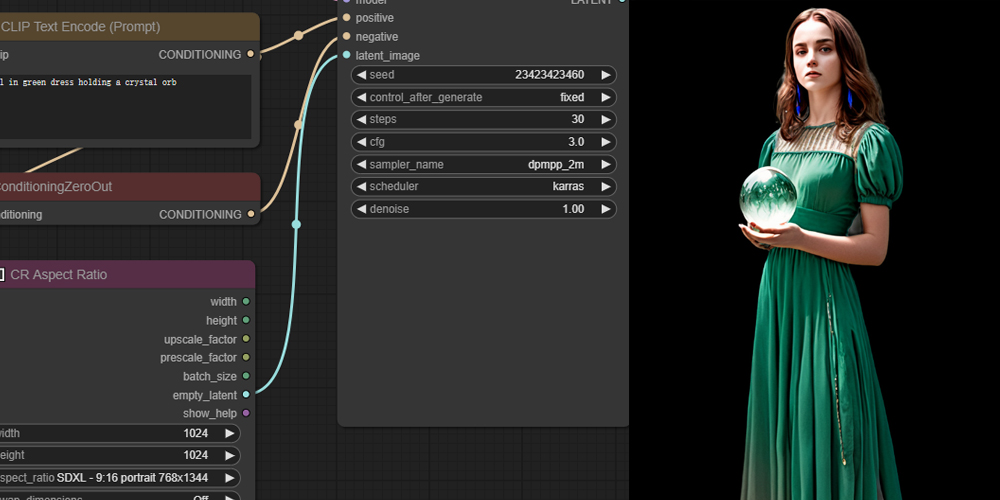This screenshot has height=500, width=1000.
Task: Edit the seed value 23423423460
Action: coord(549,75)
